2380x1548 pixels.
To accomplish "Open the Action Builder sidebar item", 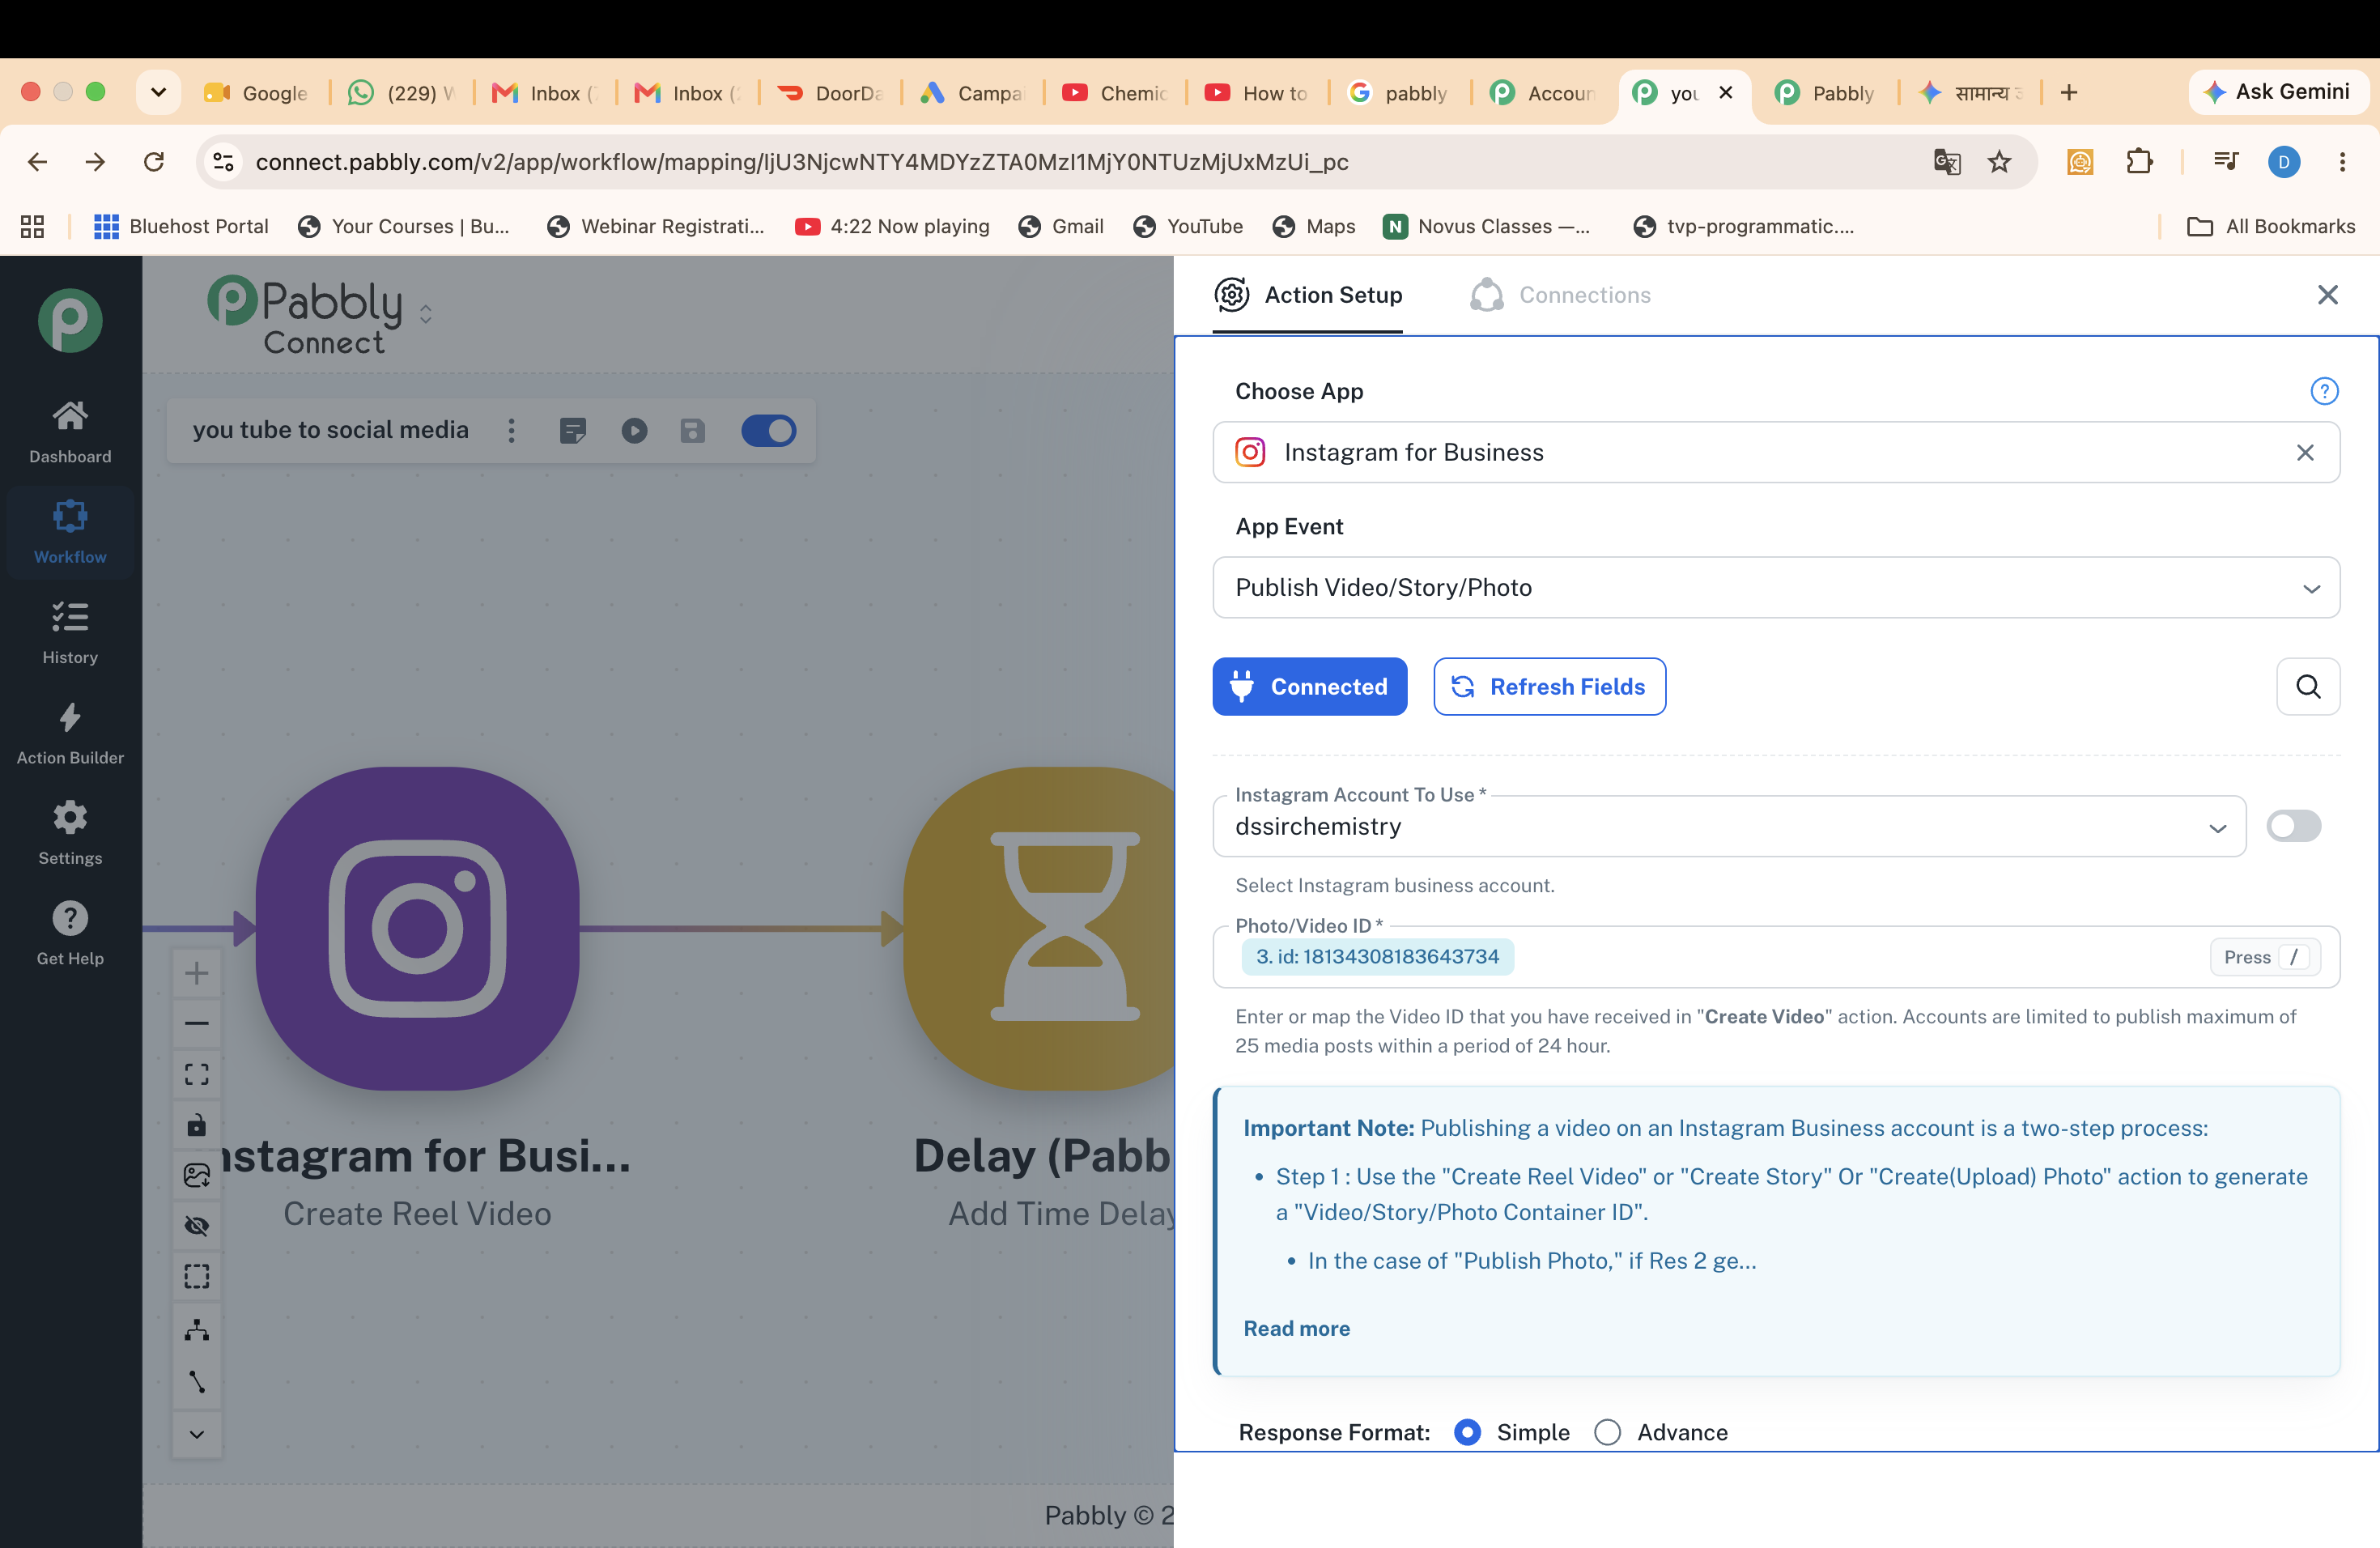I will [70, 733].
